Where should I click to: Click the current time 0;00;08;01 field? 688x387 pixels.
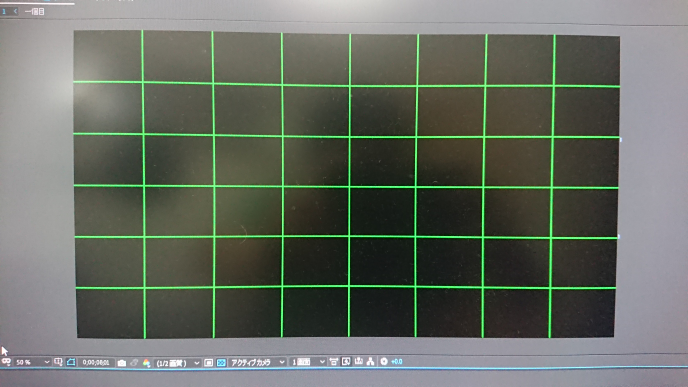point(96,362)
